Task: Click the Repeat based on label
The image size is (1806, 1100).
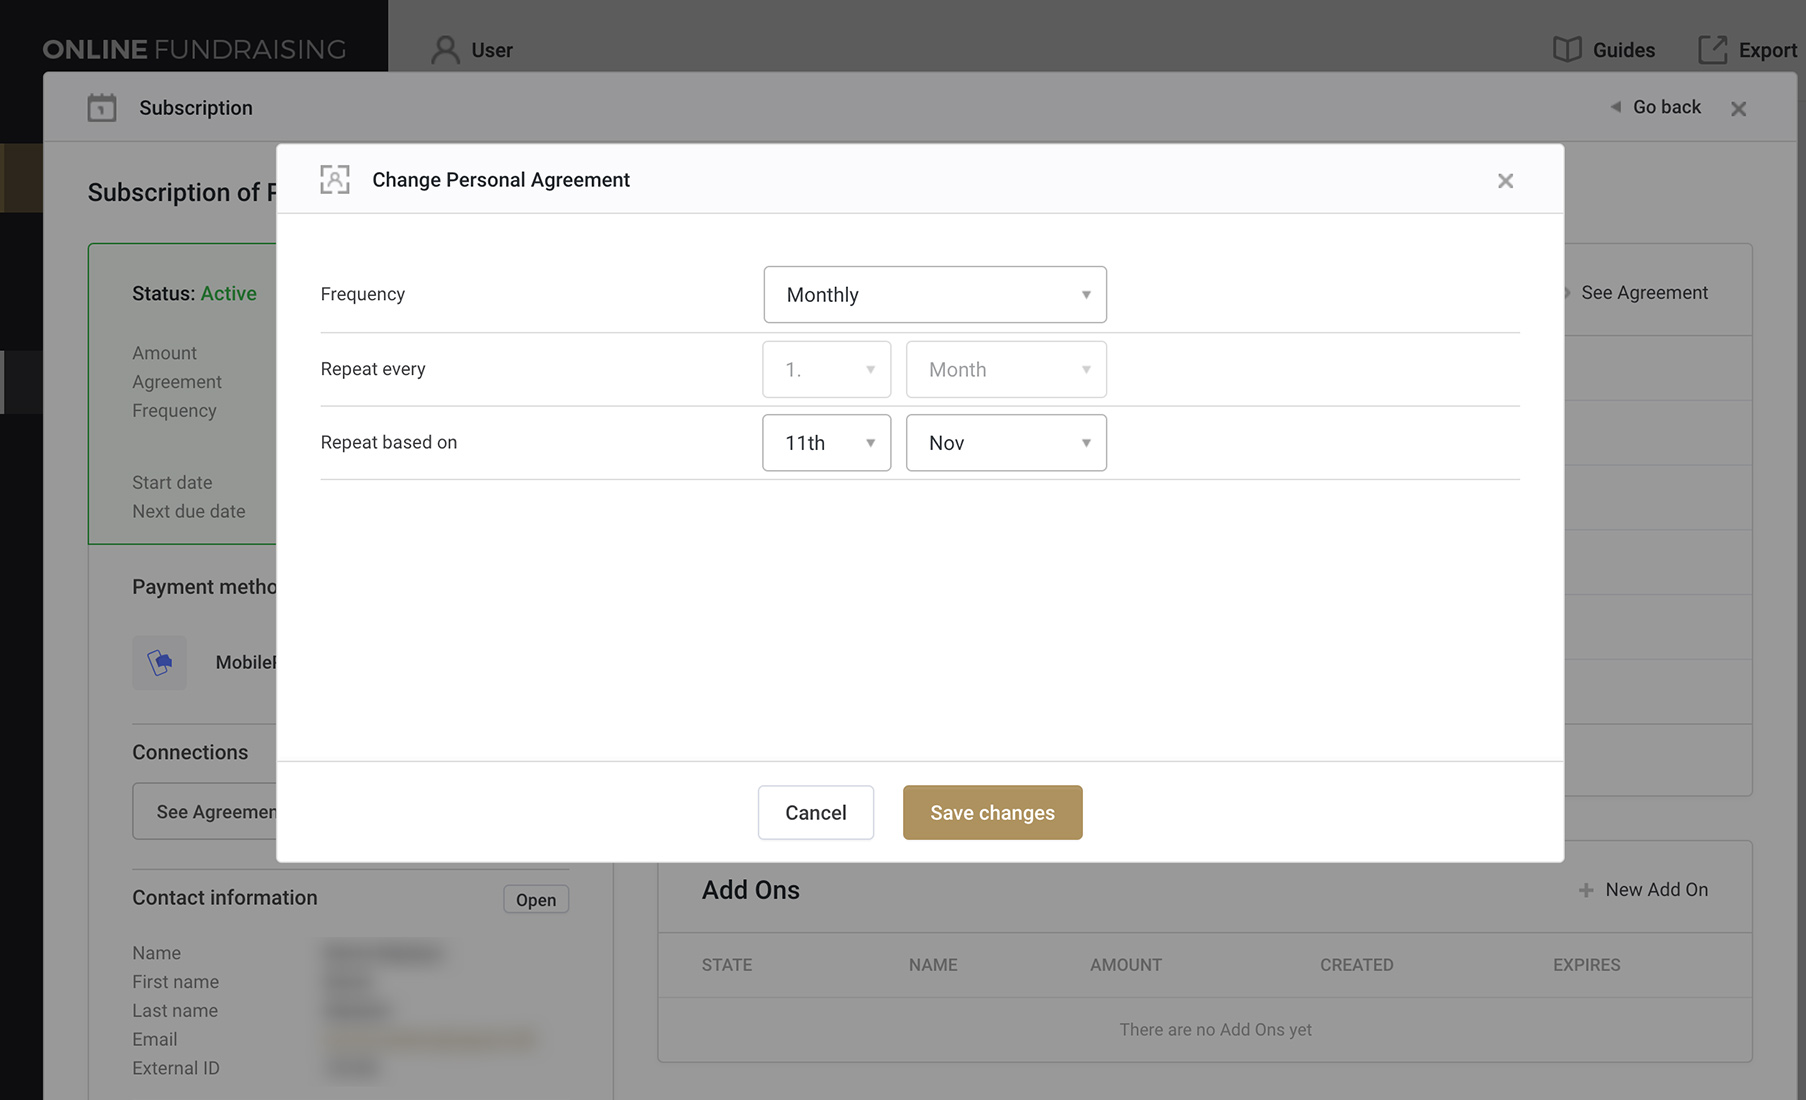Action: point(388,442)
